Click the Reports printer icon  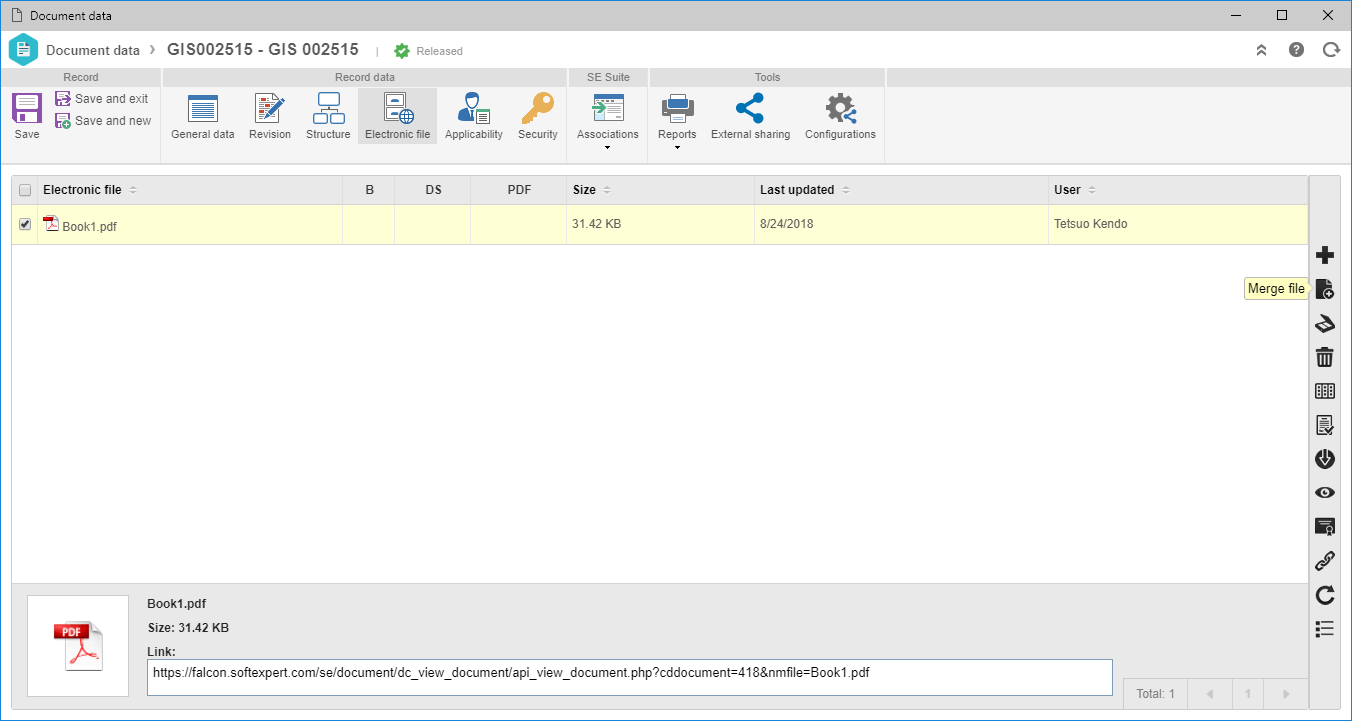pyautogui.click(x=677, y=108)
